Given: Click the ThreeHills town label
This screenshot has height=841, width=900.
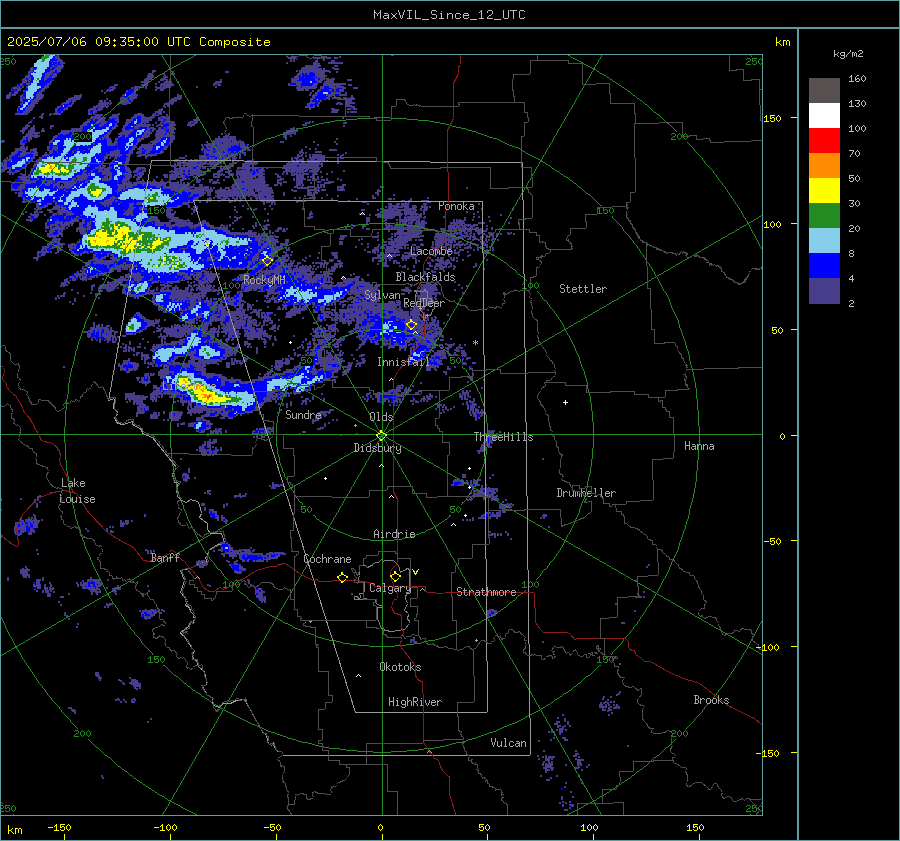Looking at the screenshot, I should pyautogui.click(x=503, y=437).
